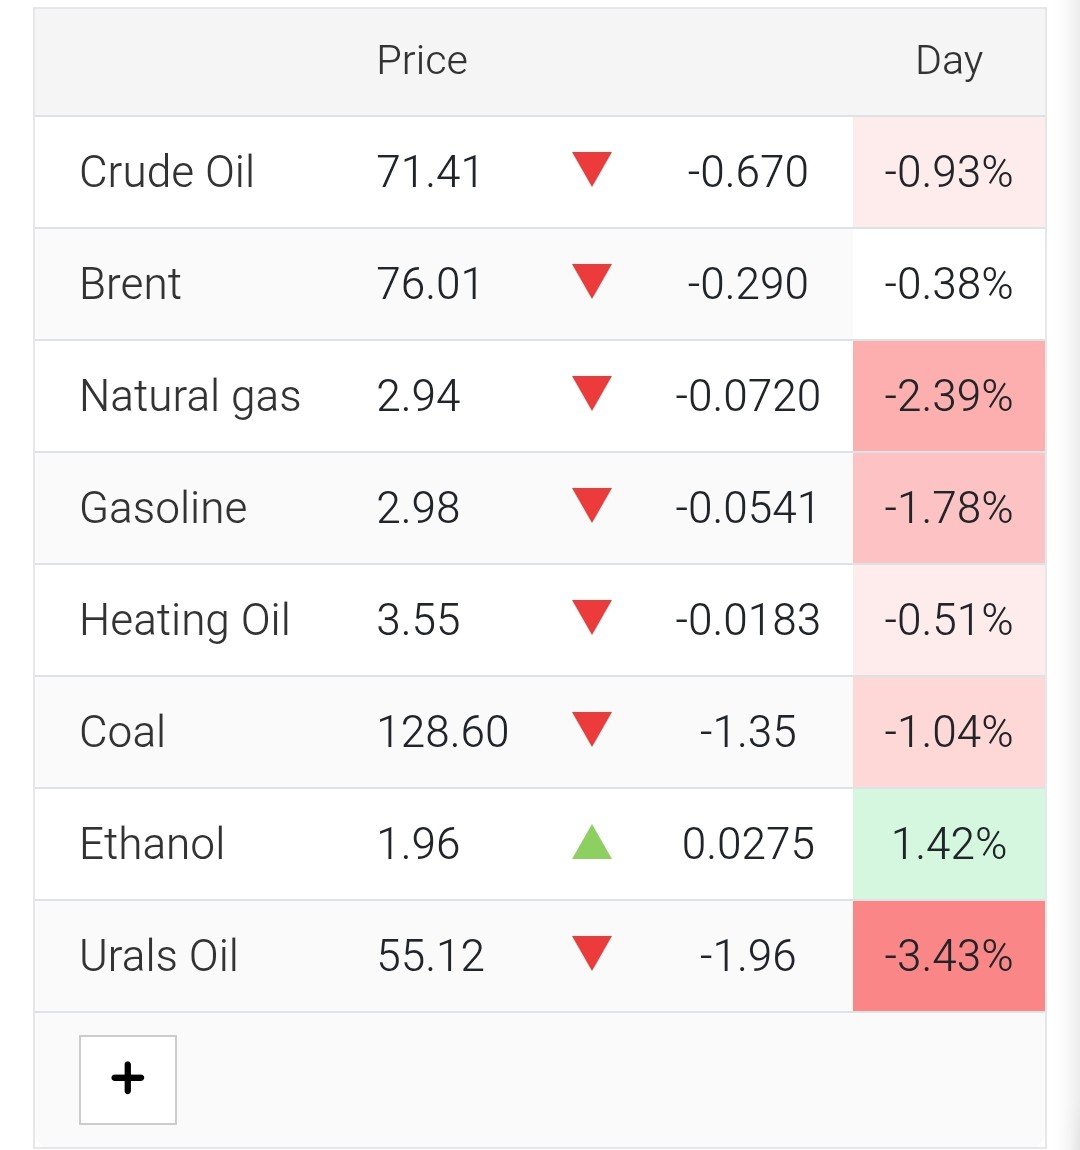Click the Coal red down triangle
The image size is (1080, 1150).
592,730
